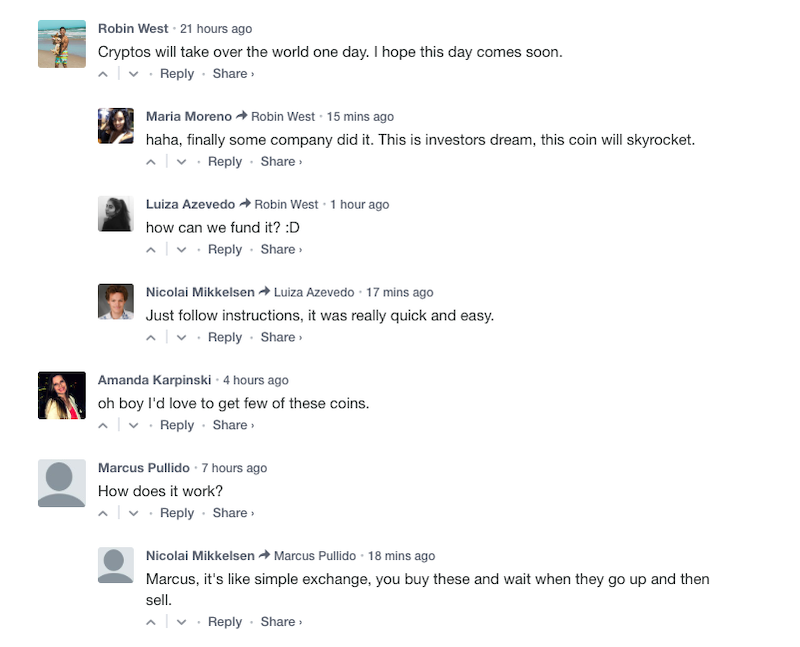
Task: Click Amanda Karpinski's avatar photo
Action: point(62,395)
